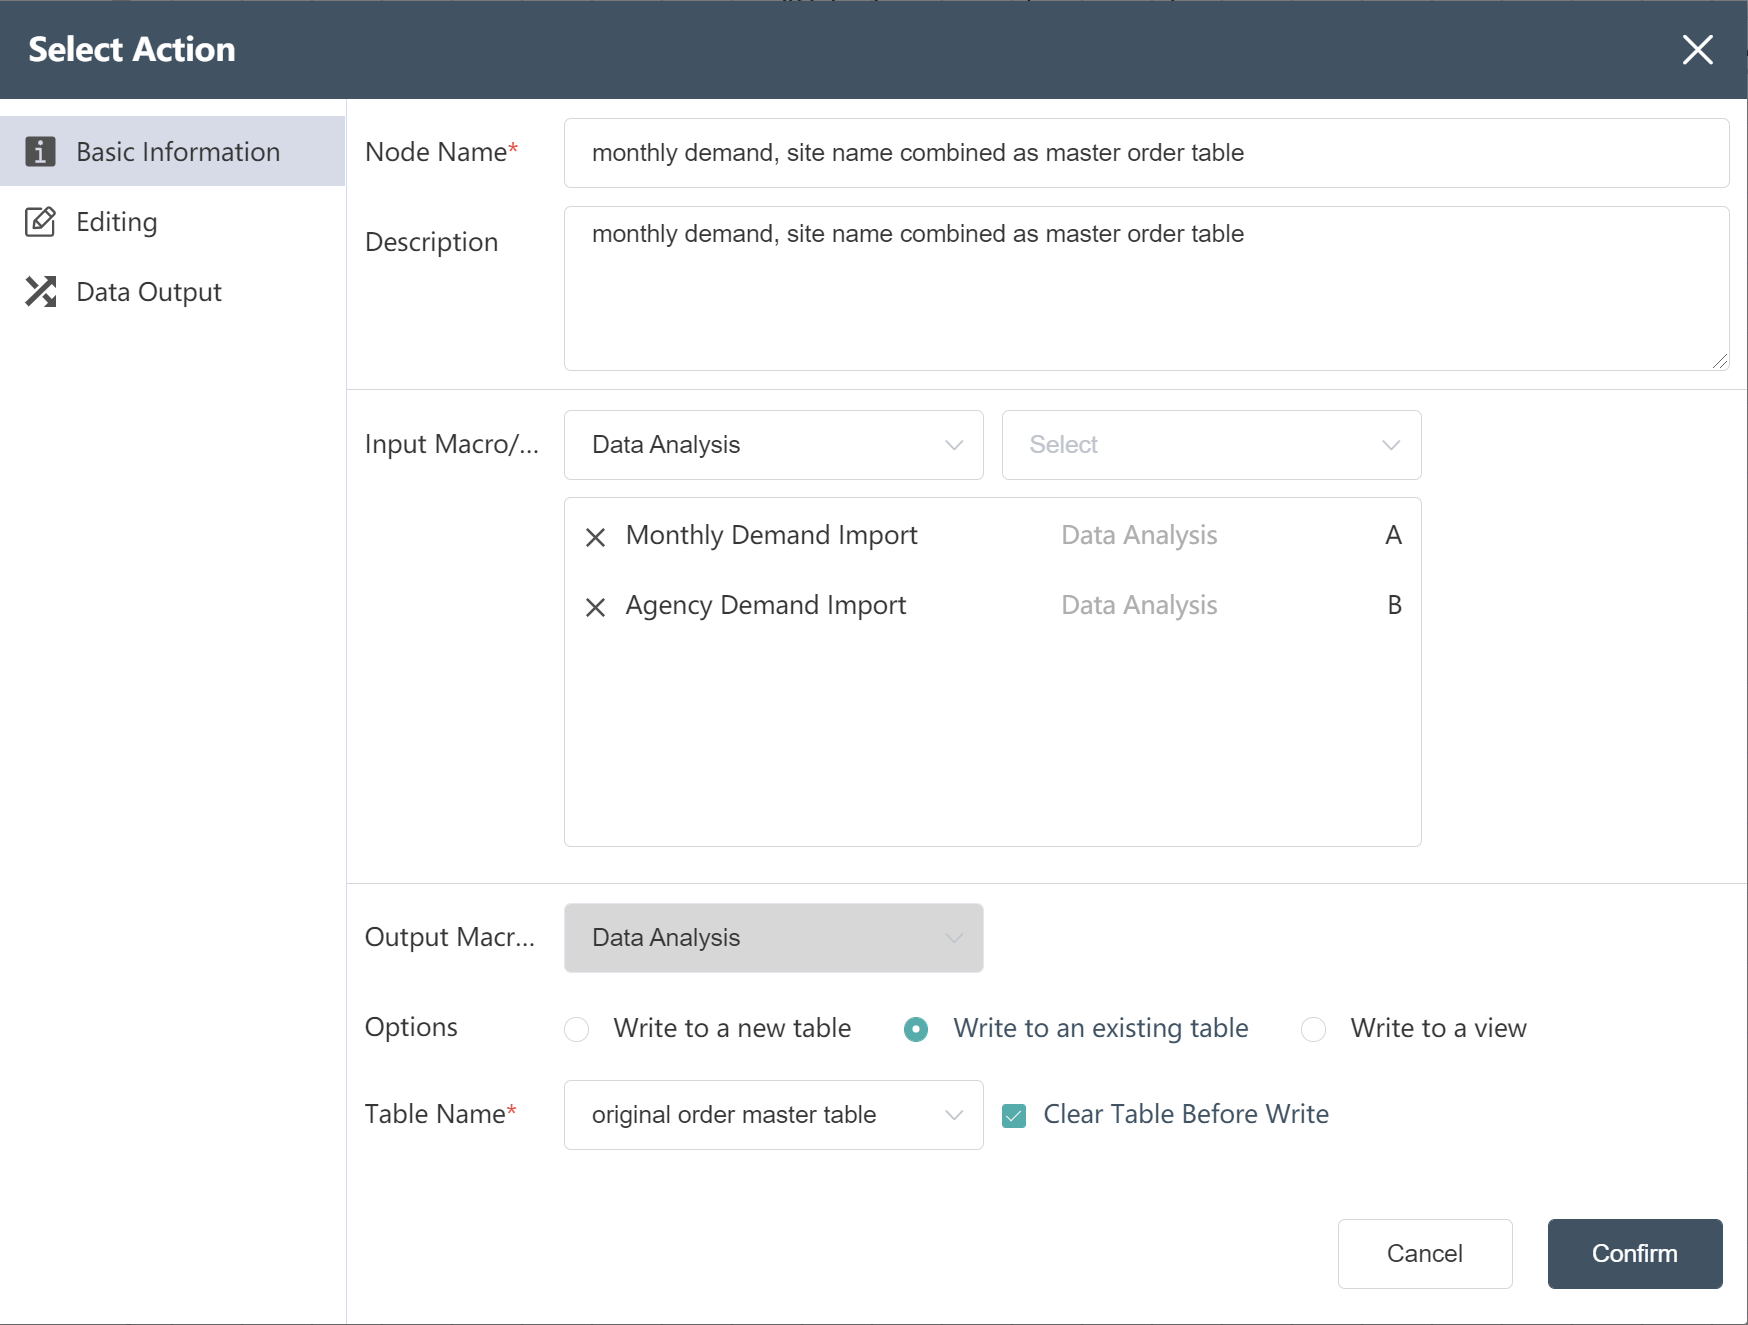Viewport: 1748px width, 1325px height.
Task: Open the empty Select dropdown for input
Action: pyautogui.click(x=1211, y=445)
